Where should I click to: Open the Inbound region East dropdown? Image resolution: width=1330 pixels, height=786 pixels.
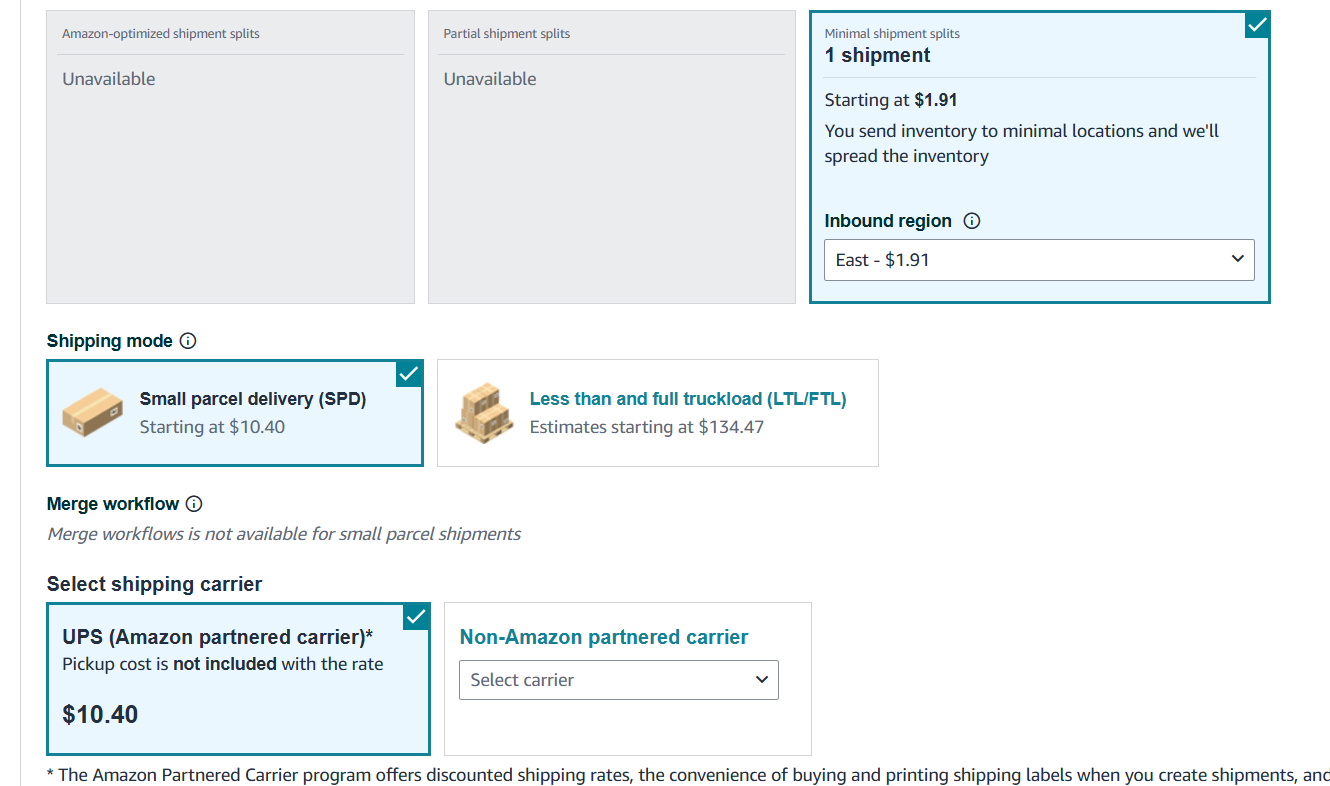click(x=1039, y=260)
